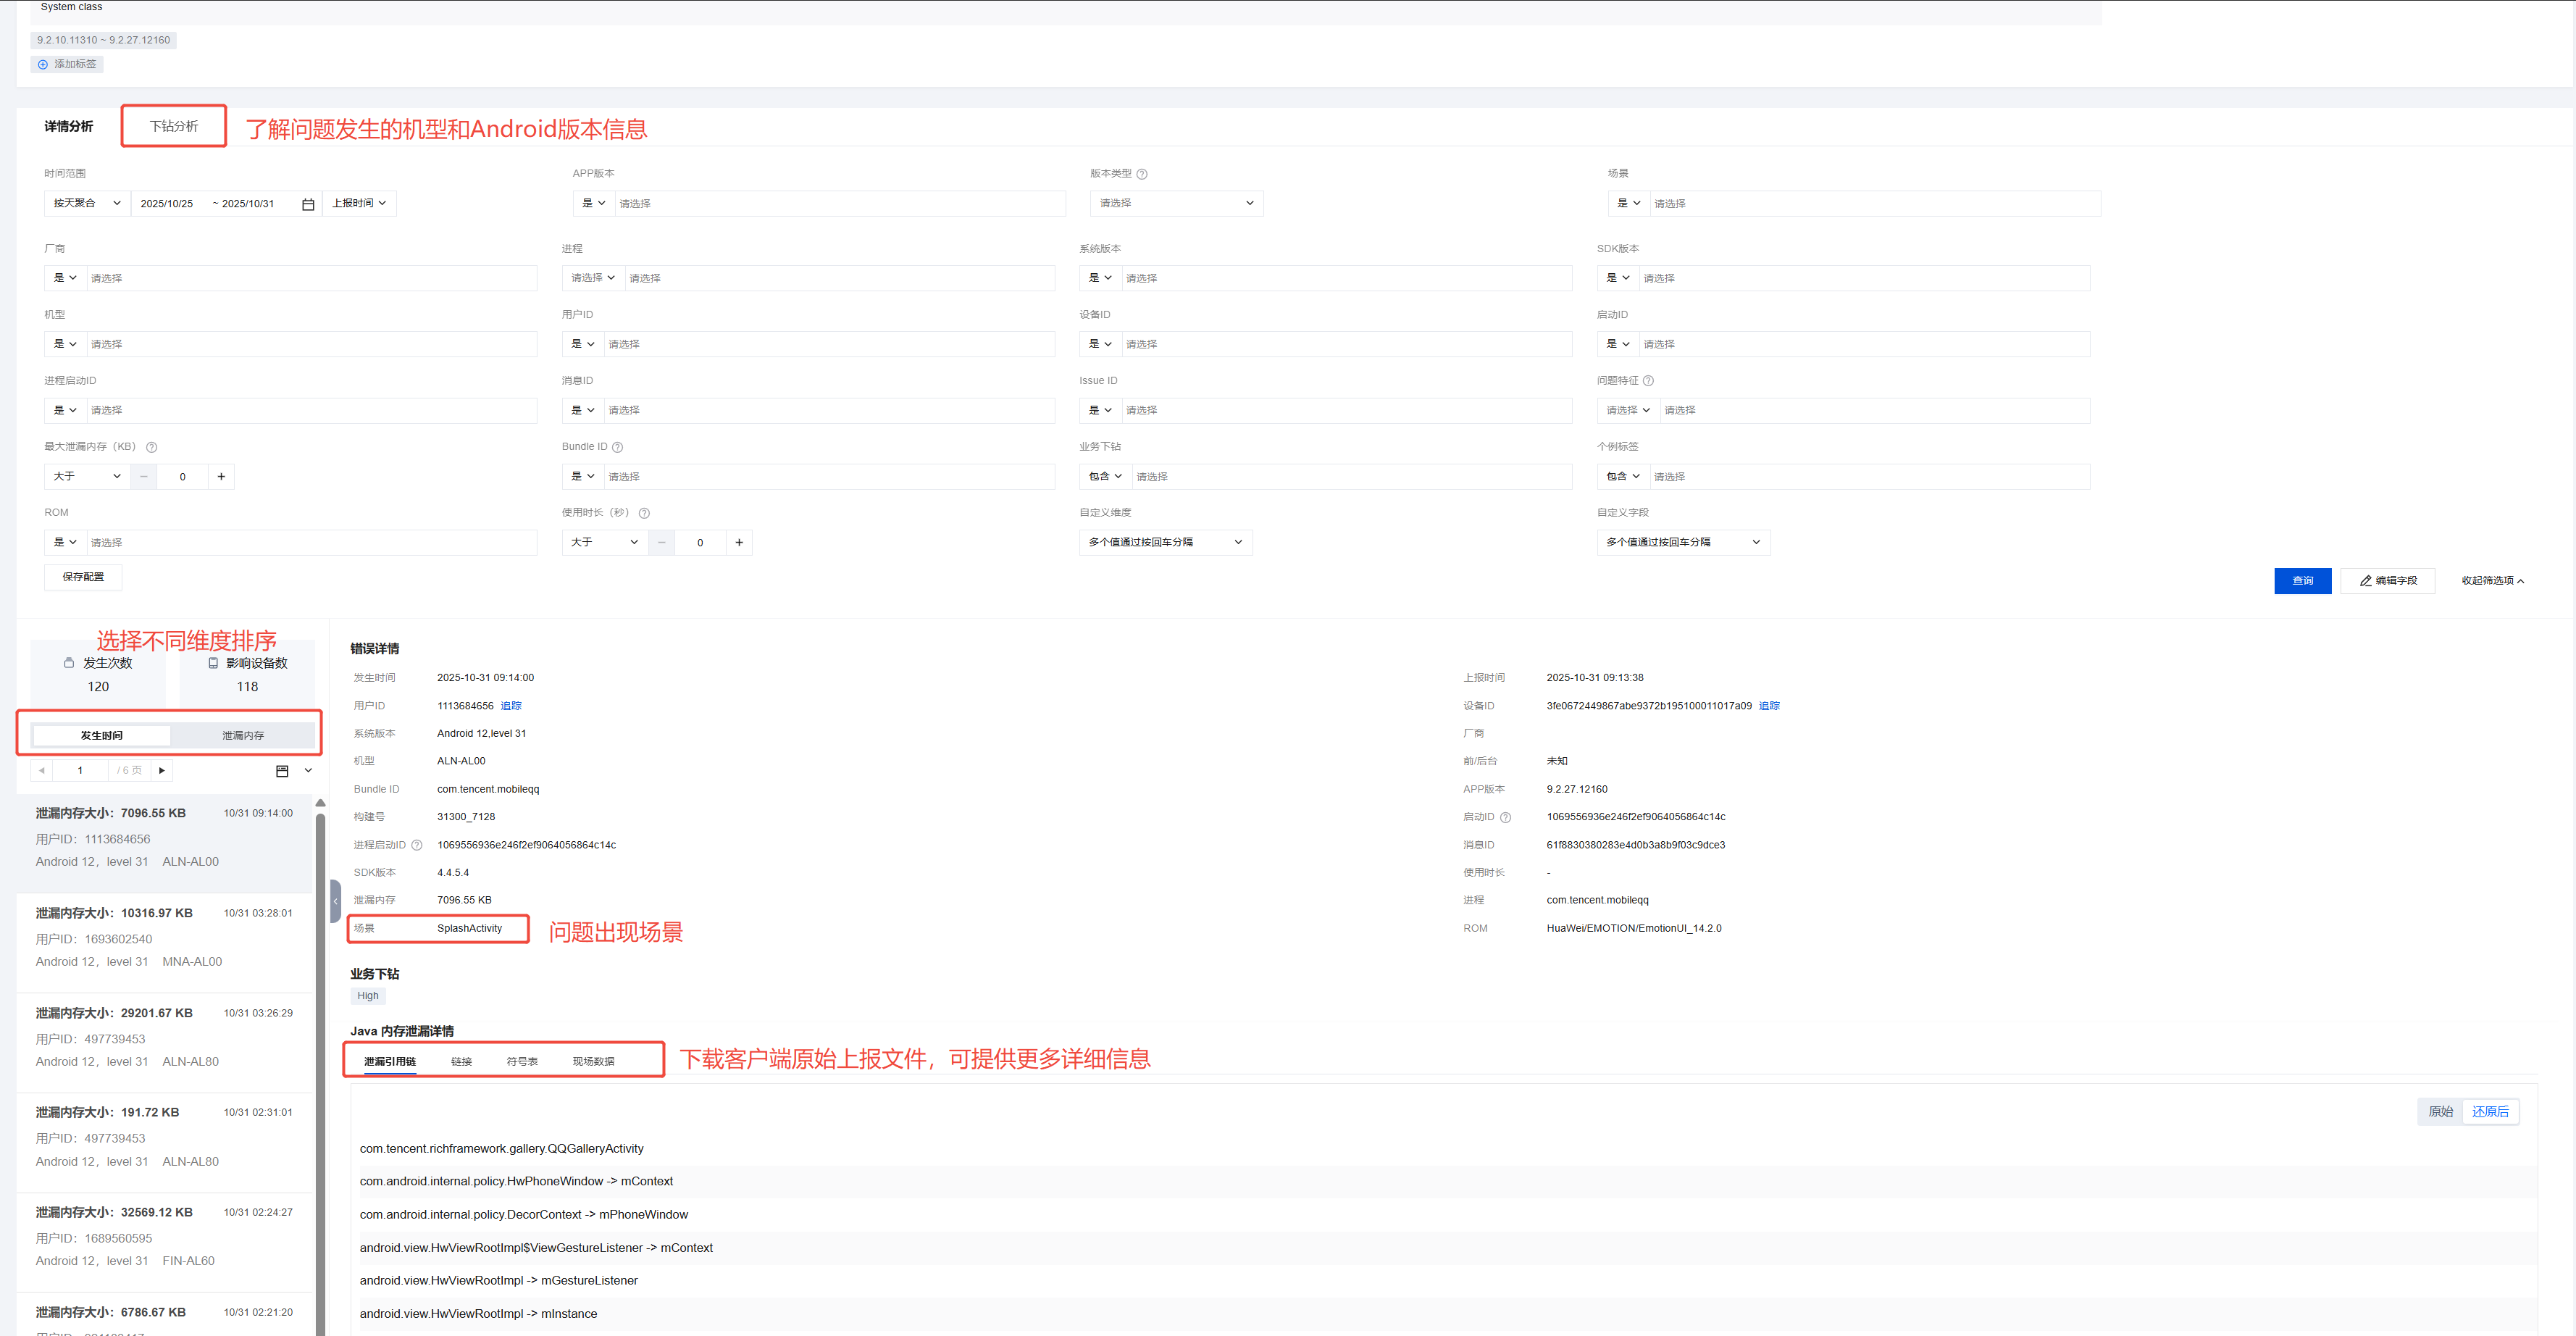Screen dimensions: 2576x1336
Task: Switch stack view to 原始
Action: coord(2440,1111)
